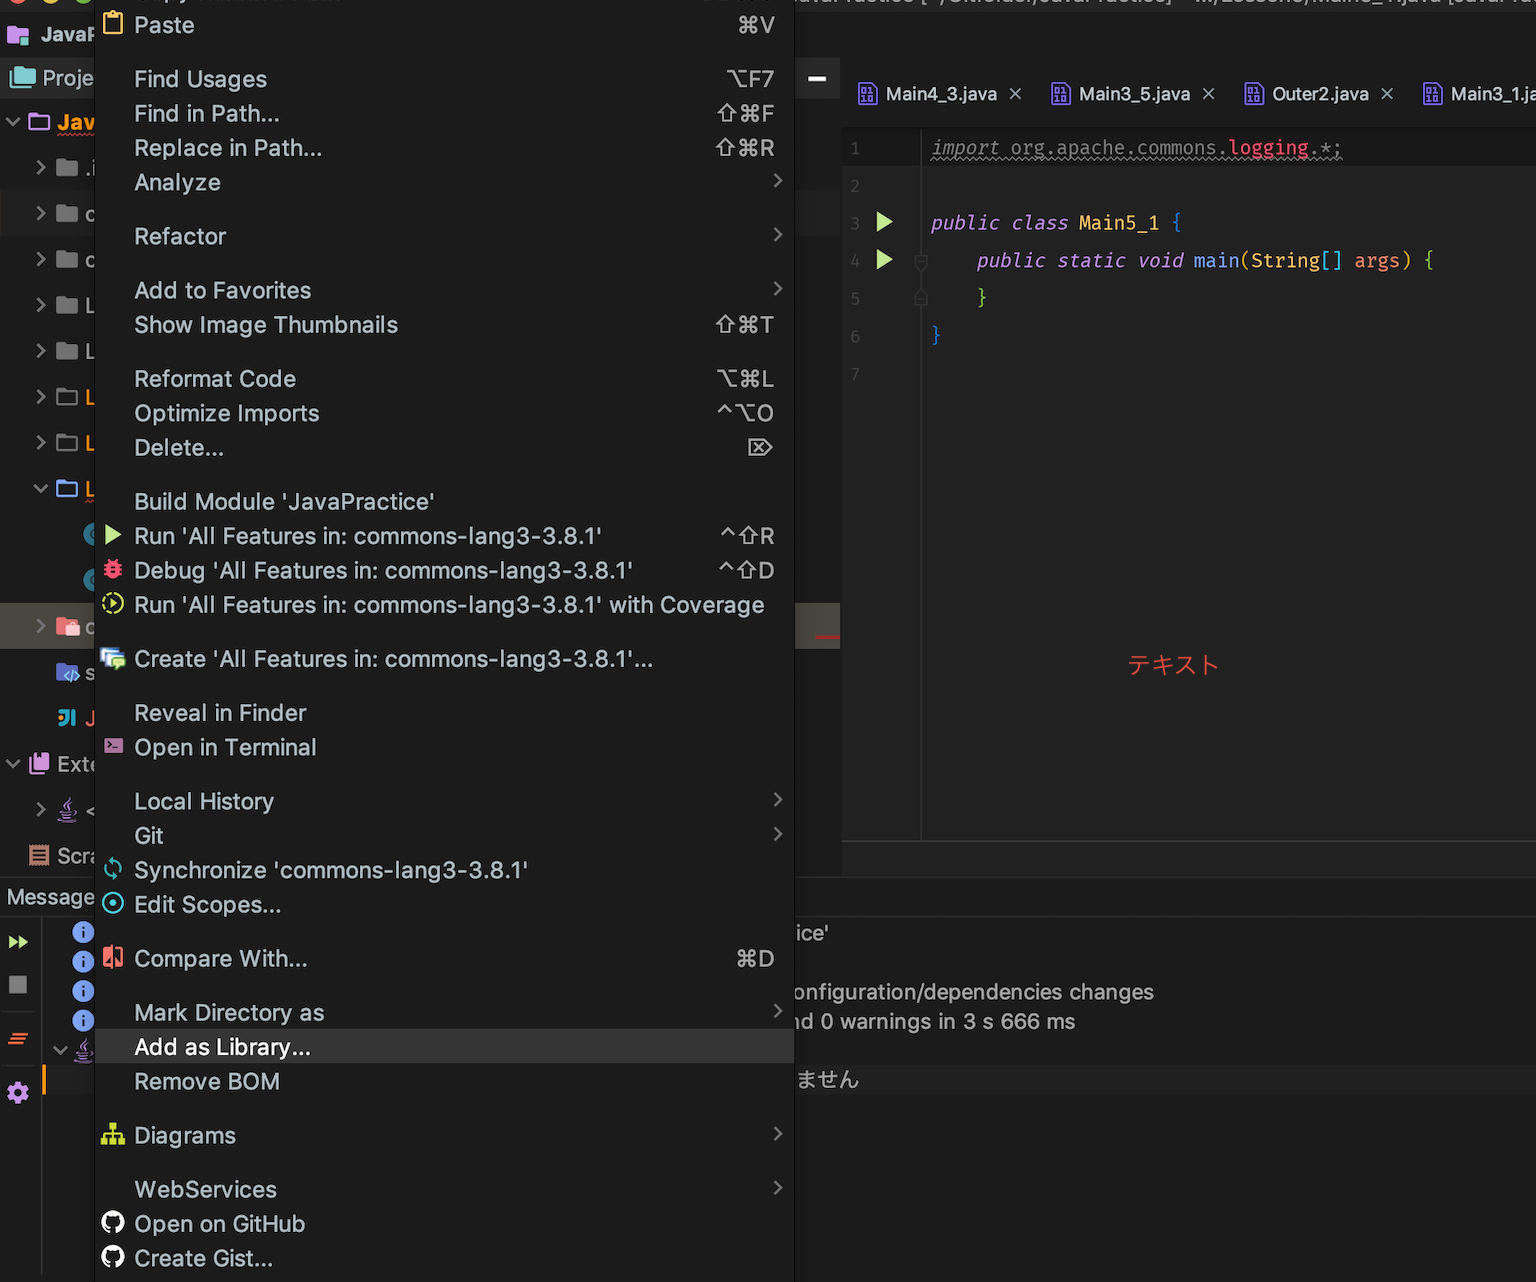
Task: Click the import statement on line 1
Action: (1136, 148)
